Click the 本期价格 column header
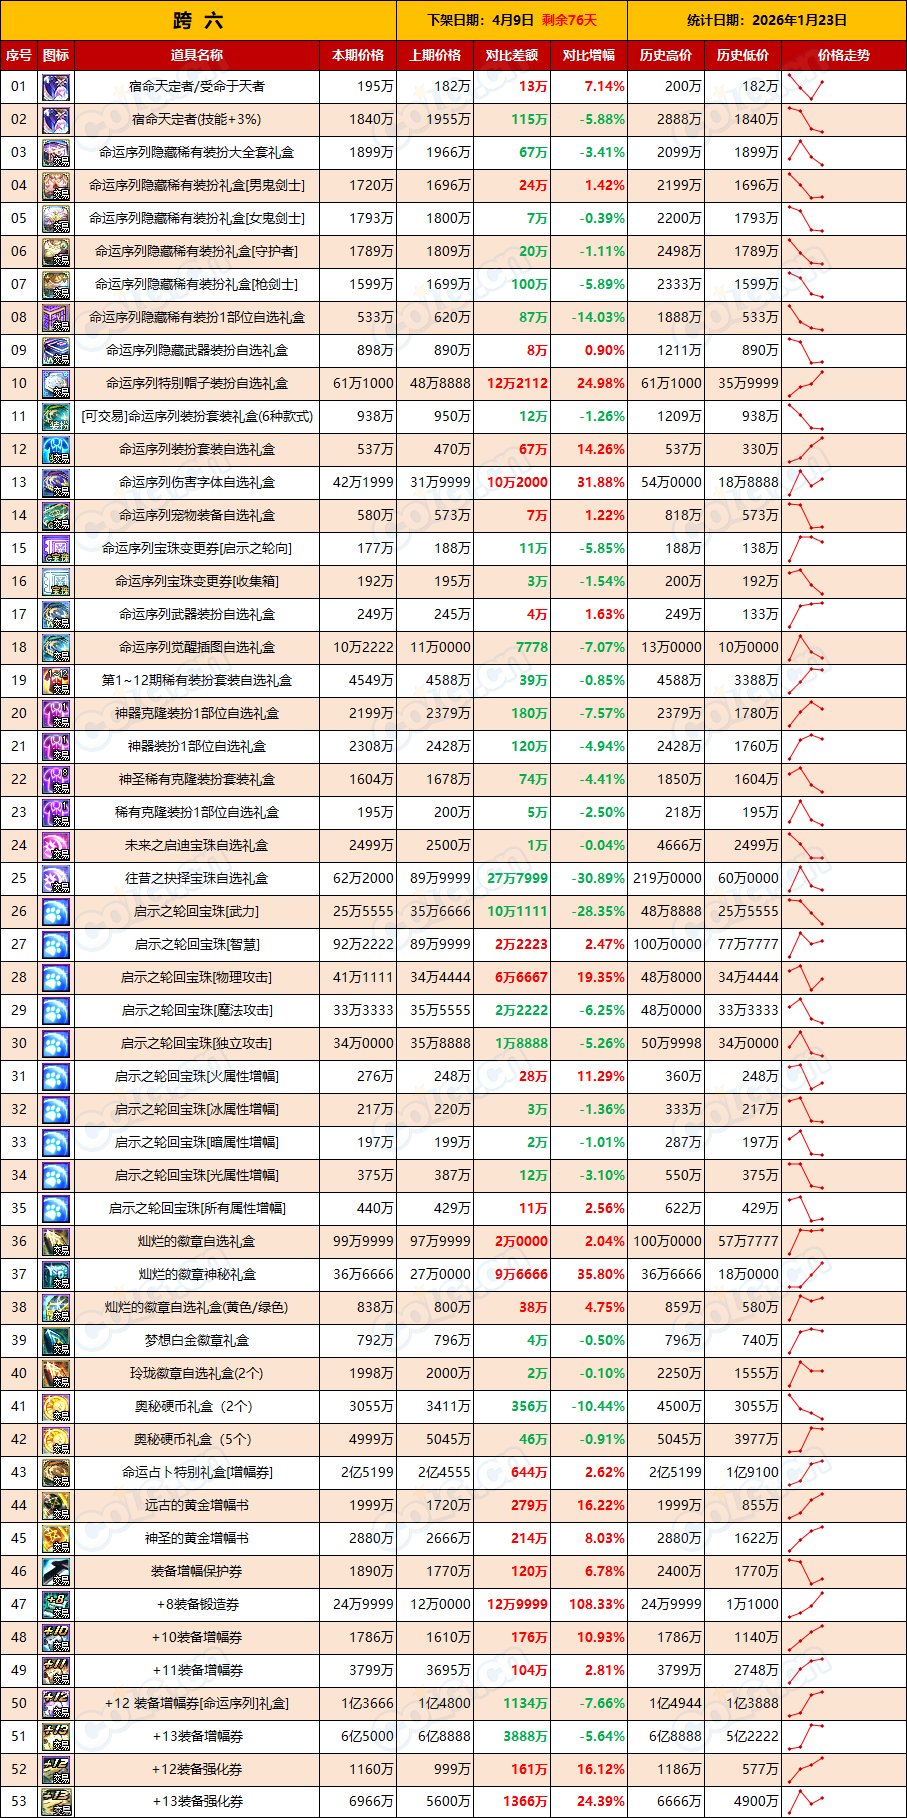The width and height of the screenshot is (907, 1818). click(358, 56)
